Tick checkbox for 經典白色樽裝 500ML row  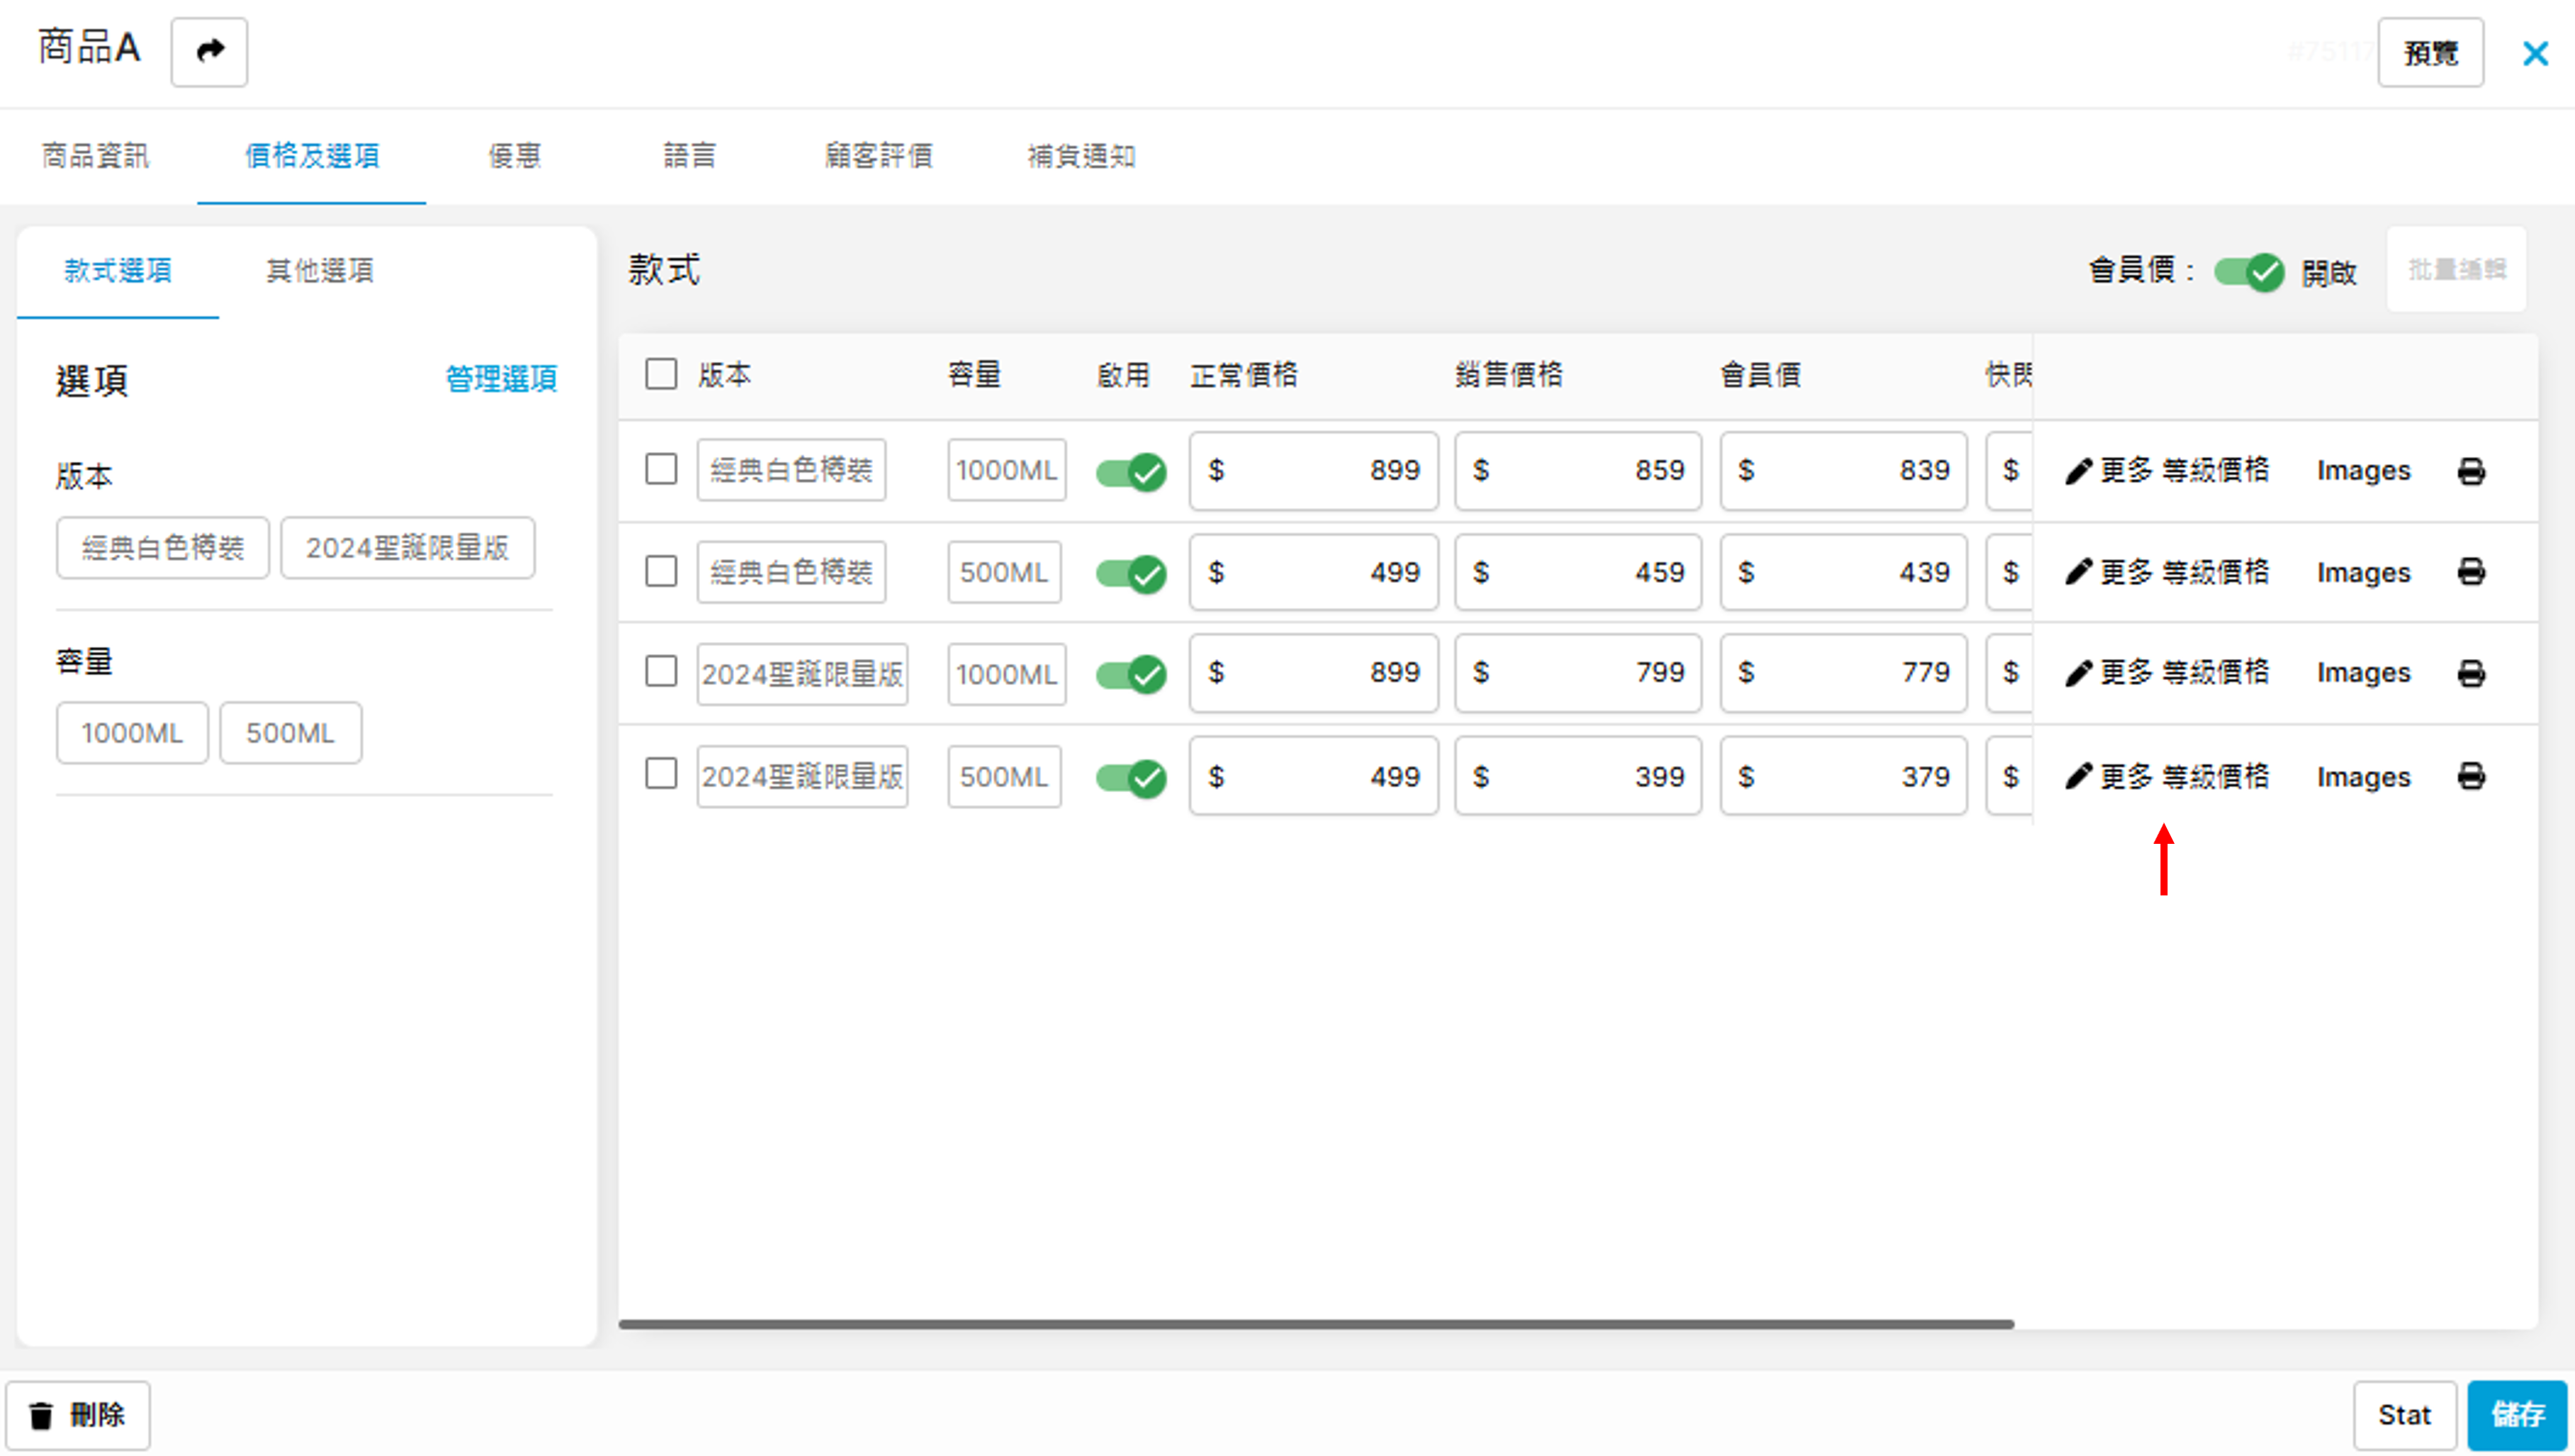coord(661,571)
